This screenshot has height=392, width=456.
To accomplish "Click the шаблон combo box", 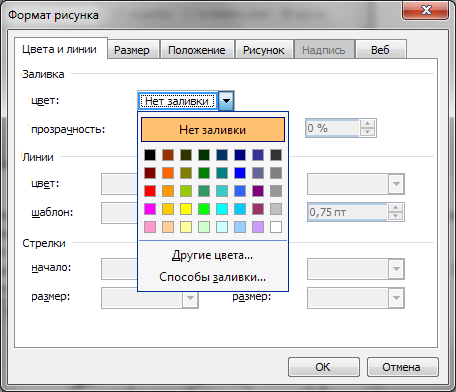I will (120, 213).
